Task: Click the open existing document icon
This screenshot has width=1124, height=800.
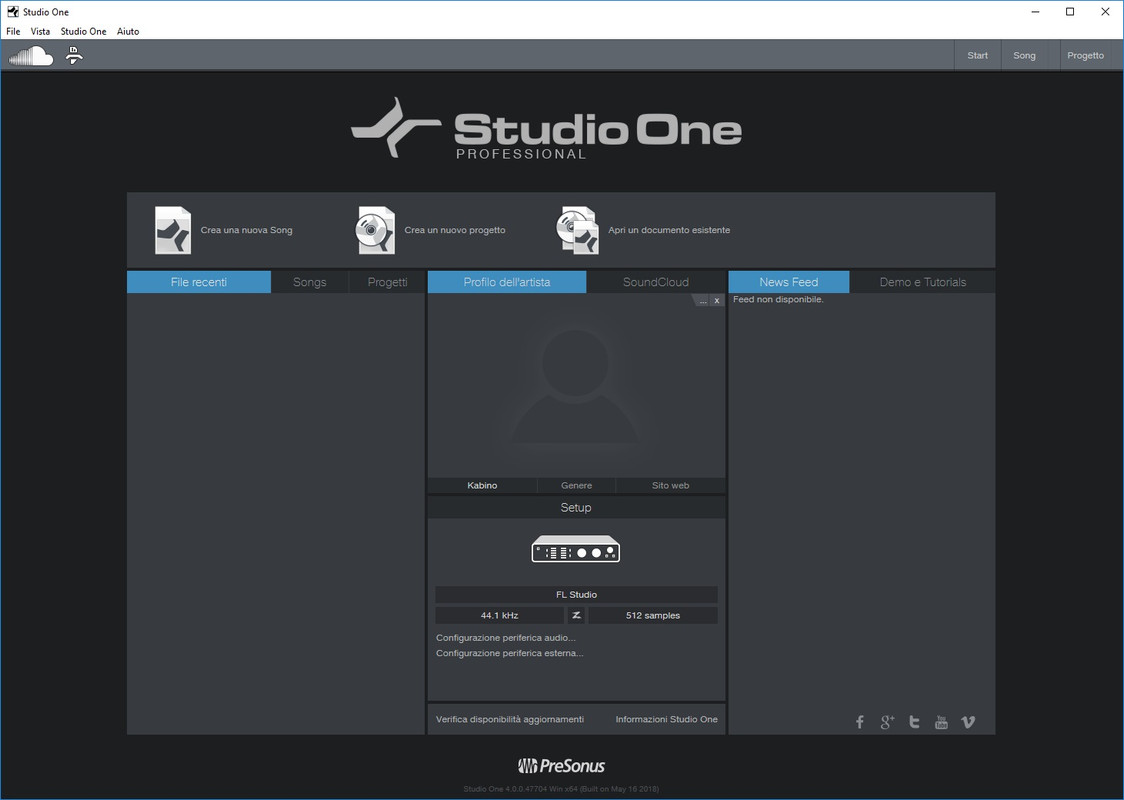Action: pyautogui.click(x=578, y=230)
